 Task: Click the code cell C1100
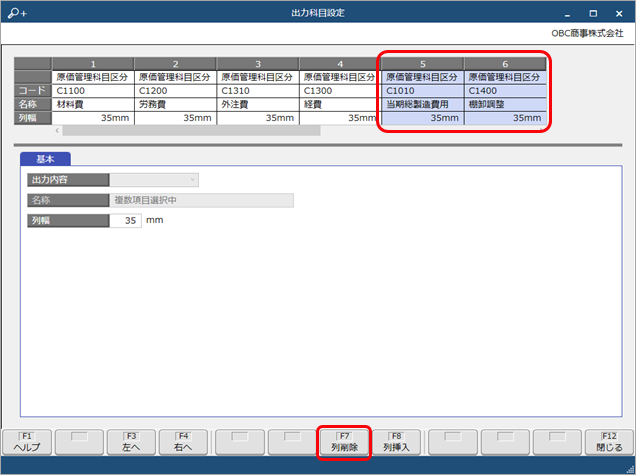(93, 90)
